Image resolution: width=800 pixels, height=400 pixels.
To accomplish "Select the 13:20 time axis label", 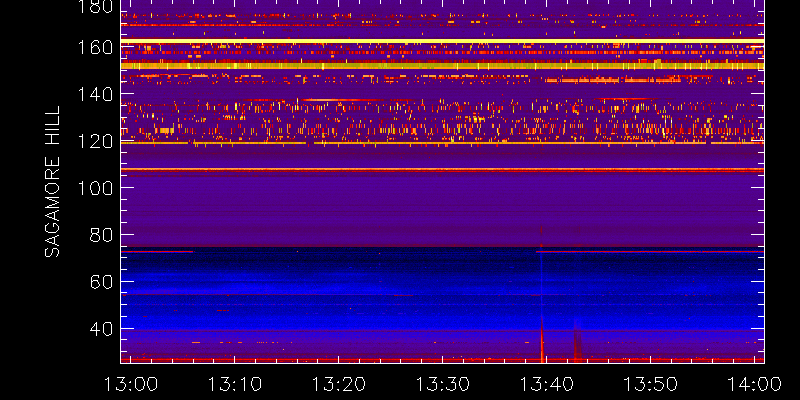I will coord(339,384).
